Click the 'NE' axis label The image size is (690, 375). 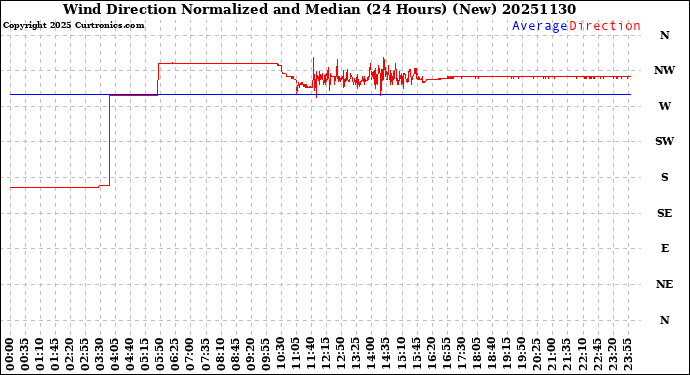click(664, 284)
